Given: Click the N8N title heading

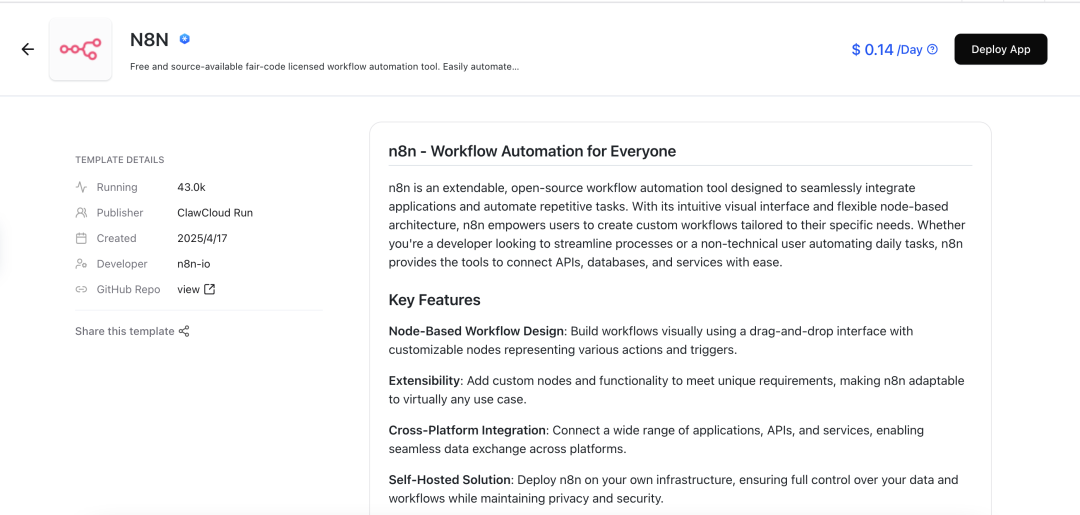Looking at the screenshot, I should pos(149,39).
